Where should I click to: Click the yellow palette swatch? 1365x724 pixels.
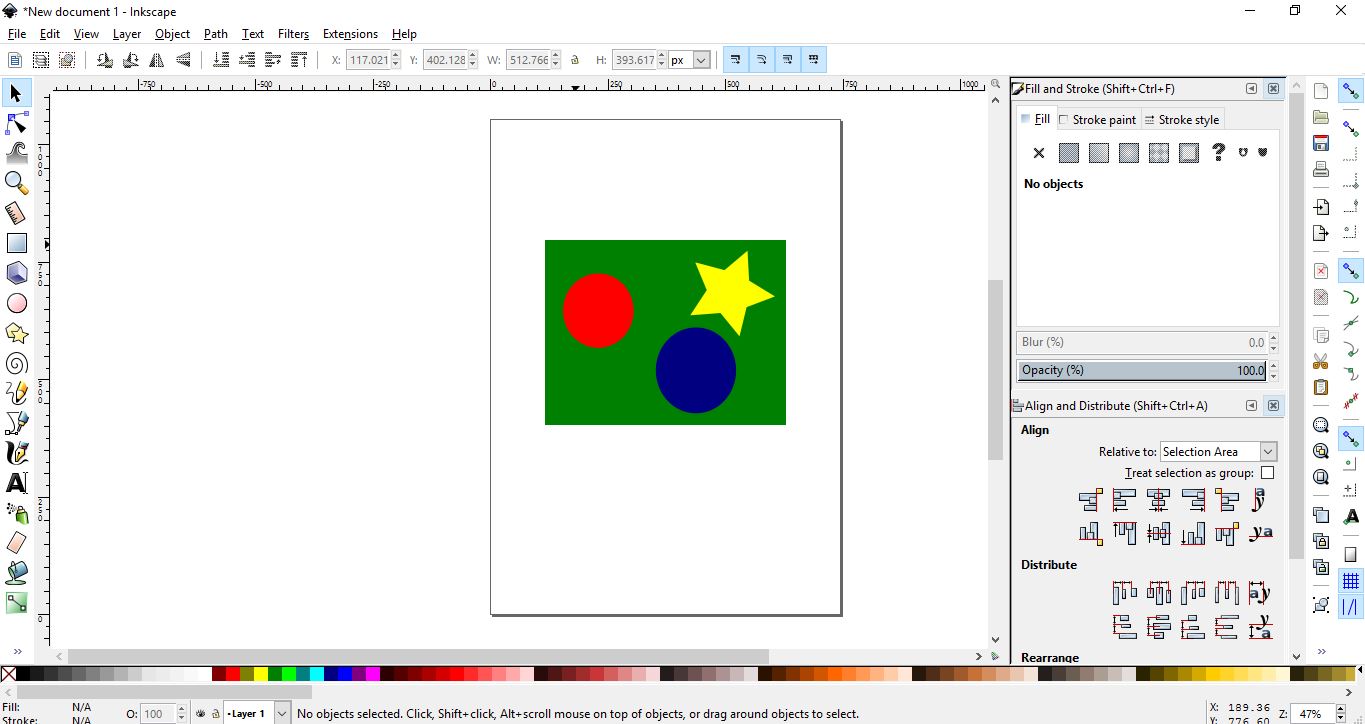pos(261,675)
